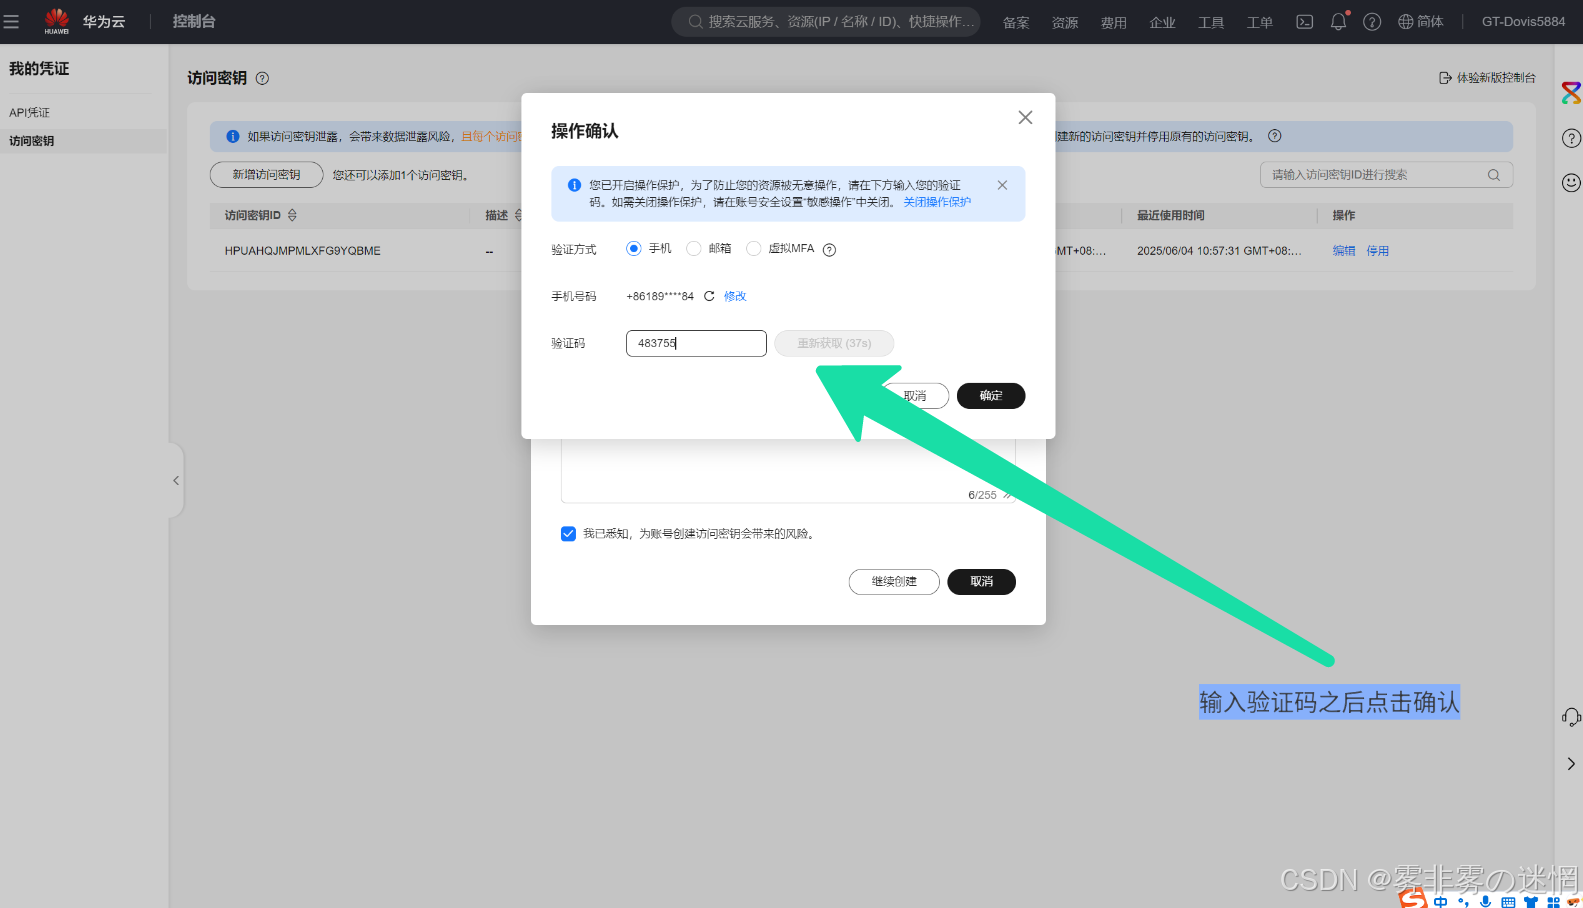
Task: Click the 验证码 input field
Action: tap(696, 343)
